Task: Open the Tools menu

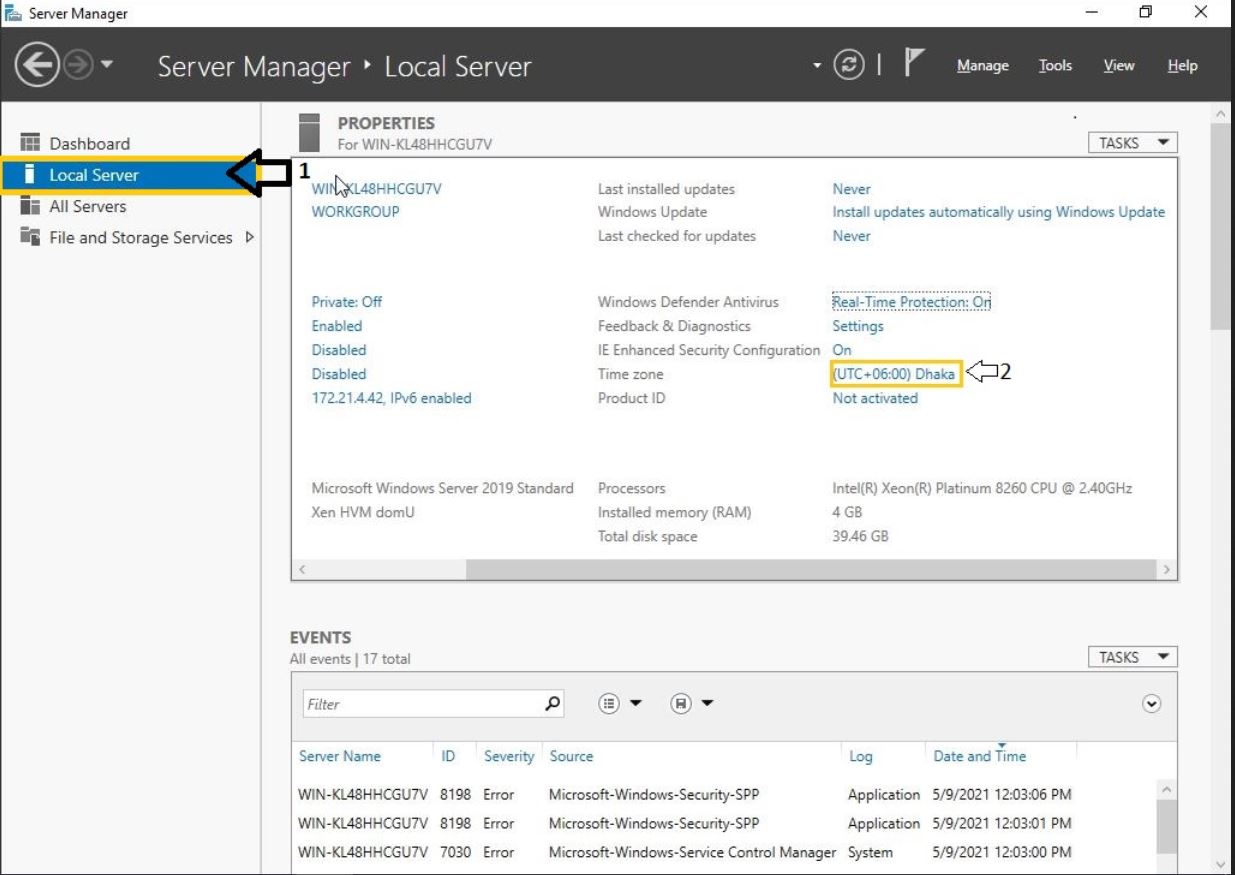Action: (x=1055, y=66)
